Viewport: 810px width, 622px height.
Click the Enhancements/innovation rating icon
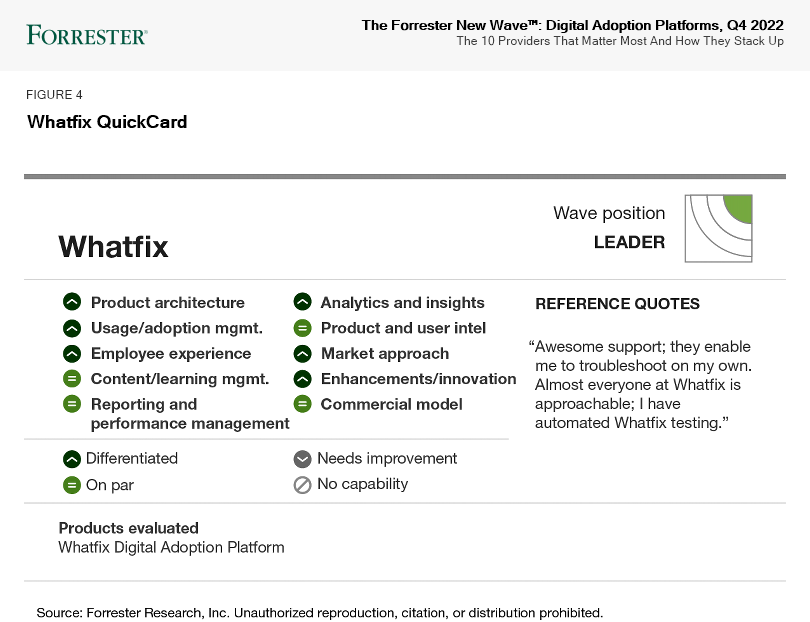[x=303, y=379]
